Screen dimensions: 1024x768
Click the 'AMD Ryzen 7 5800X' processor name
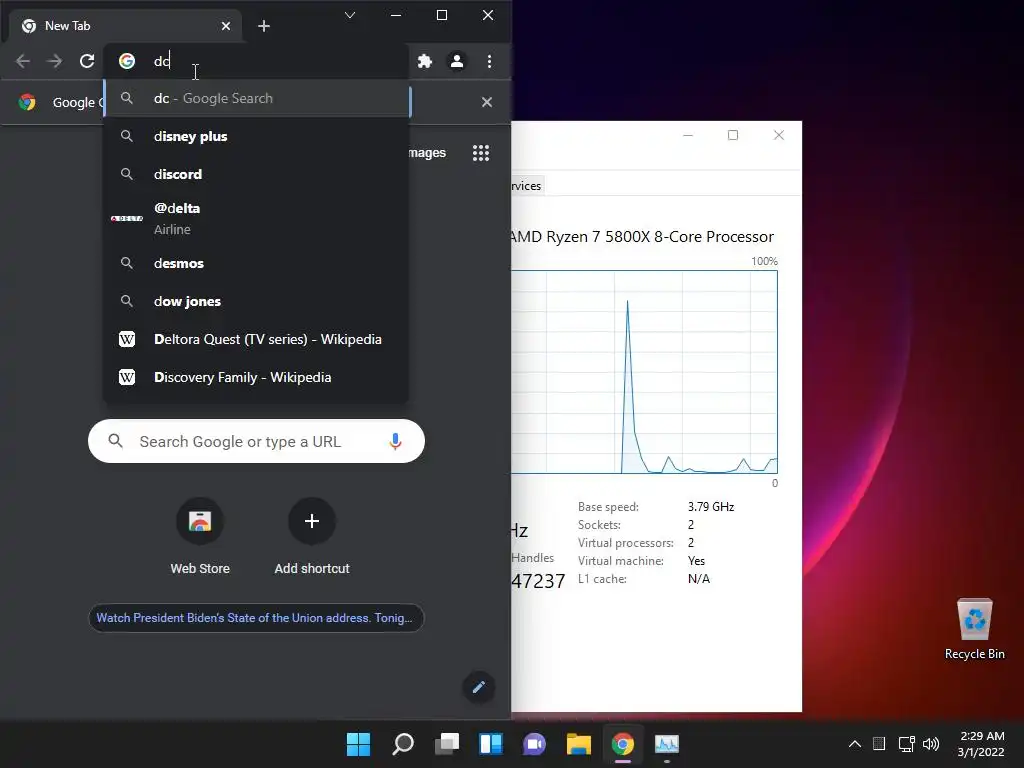click(x=642, y=236)
